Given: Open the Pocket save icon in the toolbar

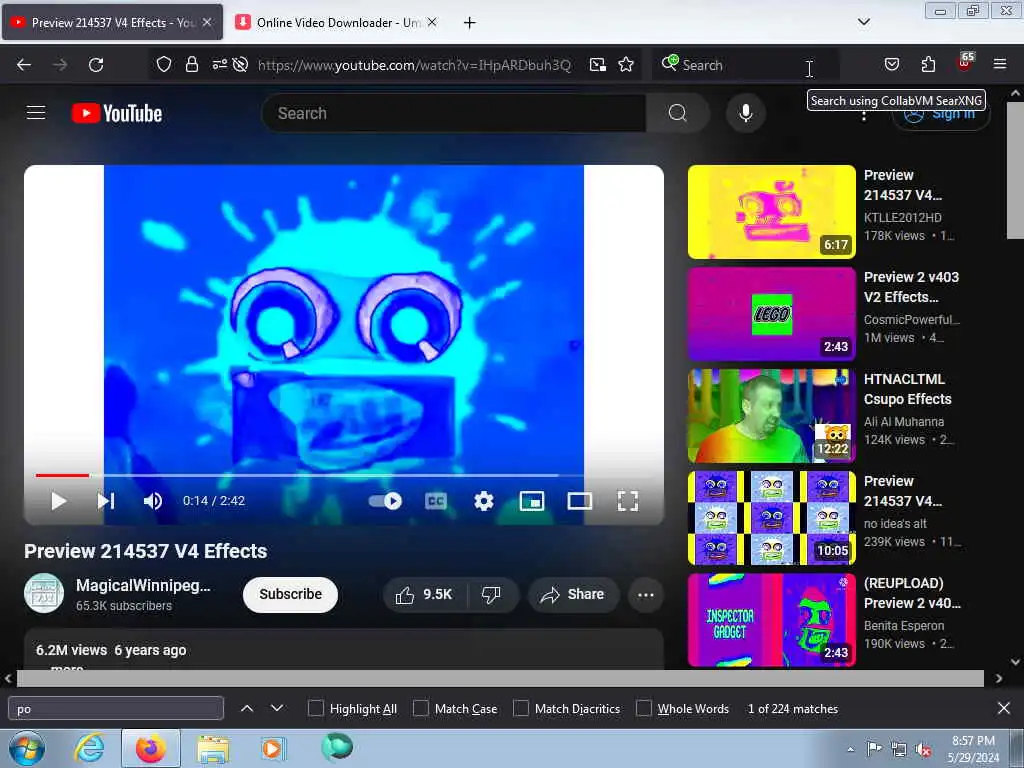Looking at the screenshot, I should click(x=891, y=65).
